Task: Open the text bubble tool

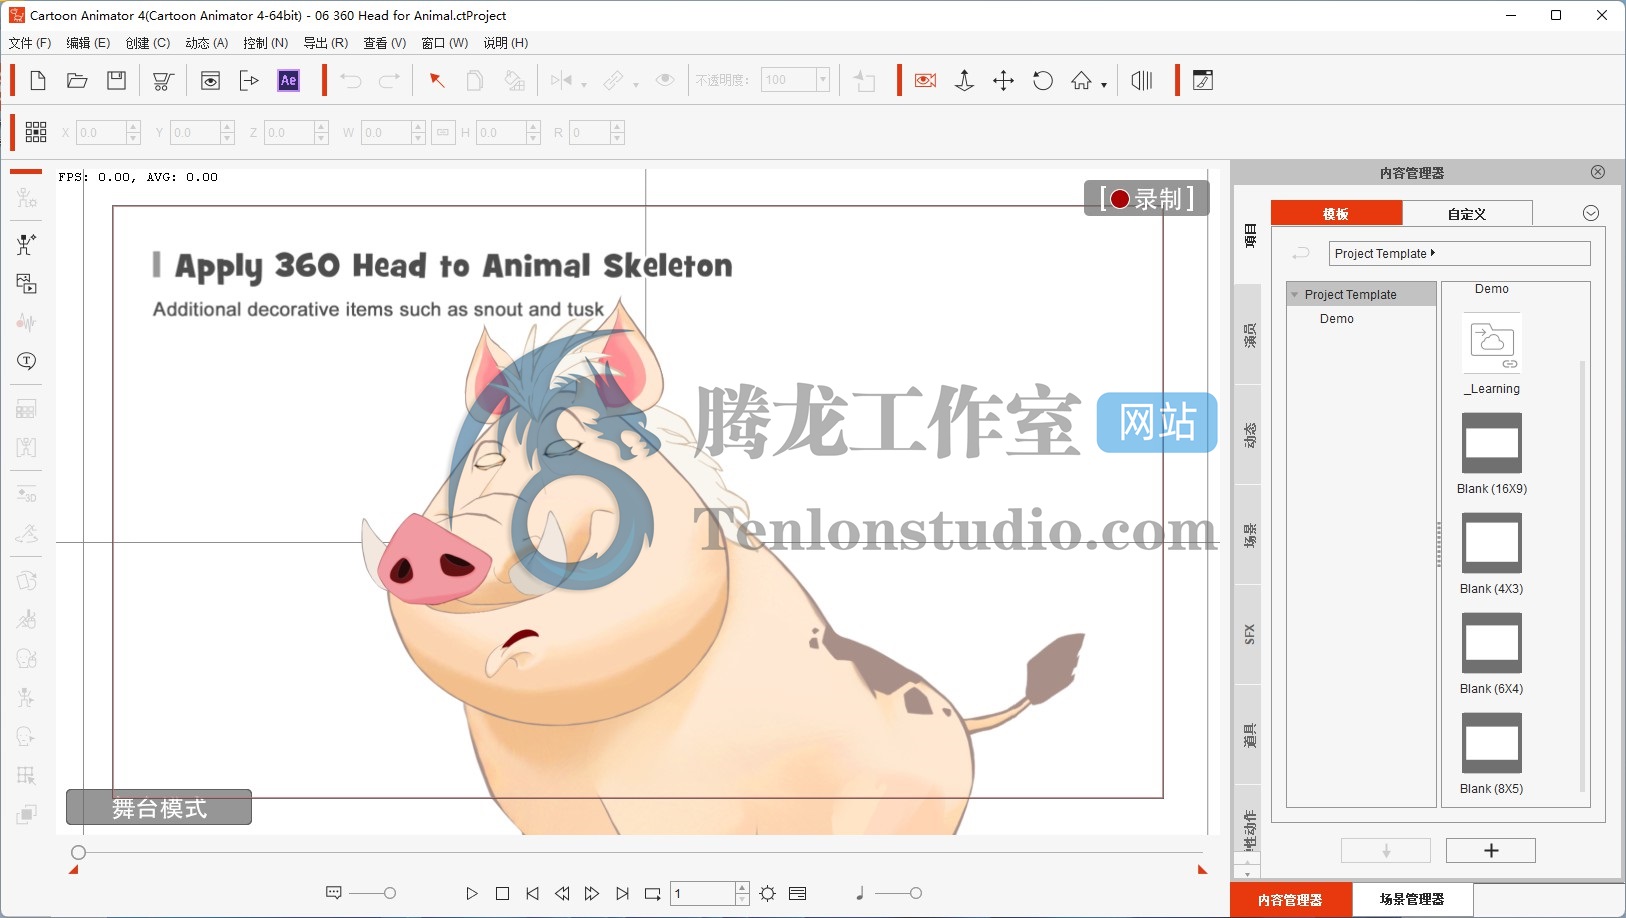Action: tap(26, 361)
